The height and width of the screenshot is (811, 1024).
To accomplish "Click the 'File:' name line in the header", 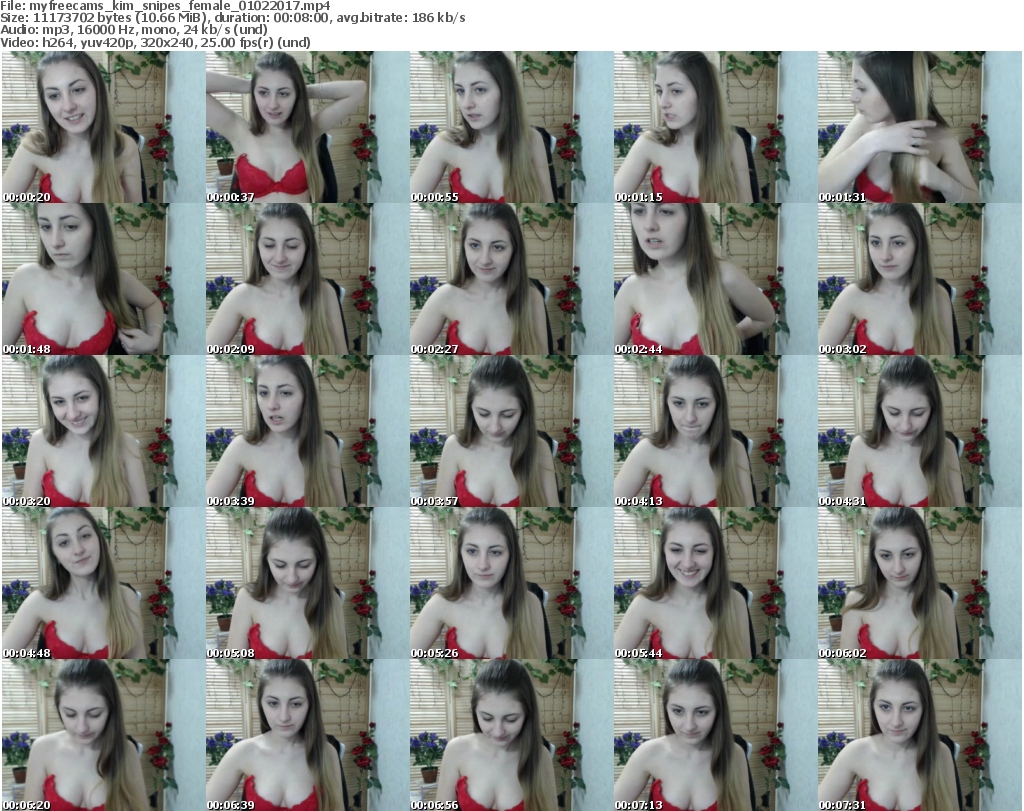I will click(165, 6).
